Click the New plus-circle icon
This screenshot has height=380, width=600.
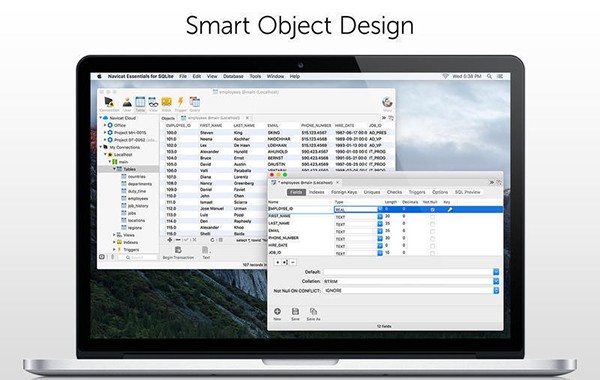pos(277,312)
